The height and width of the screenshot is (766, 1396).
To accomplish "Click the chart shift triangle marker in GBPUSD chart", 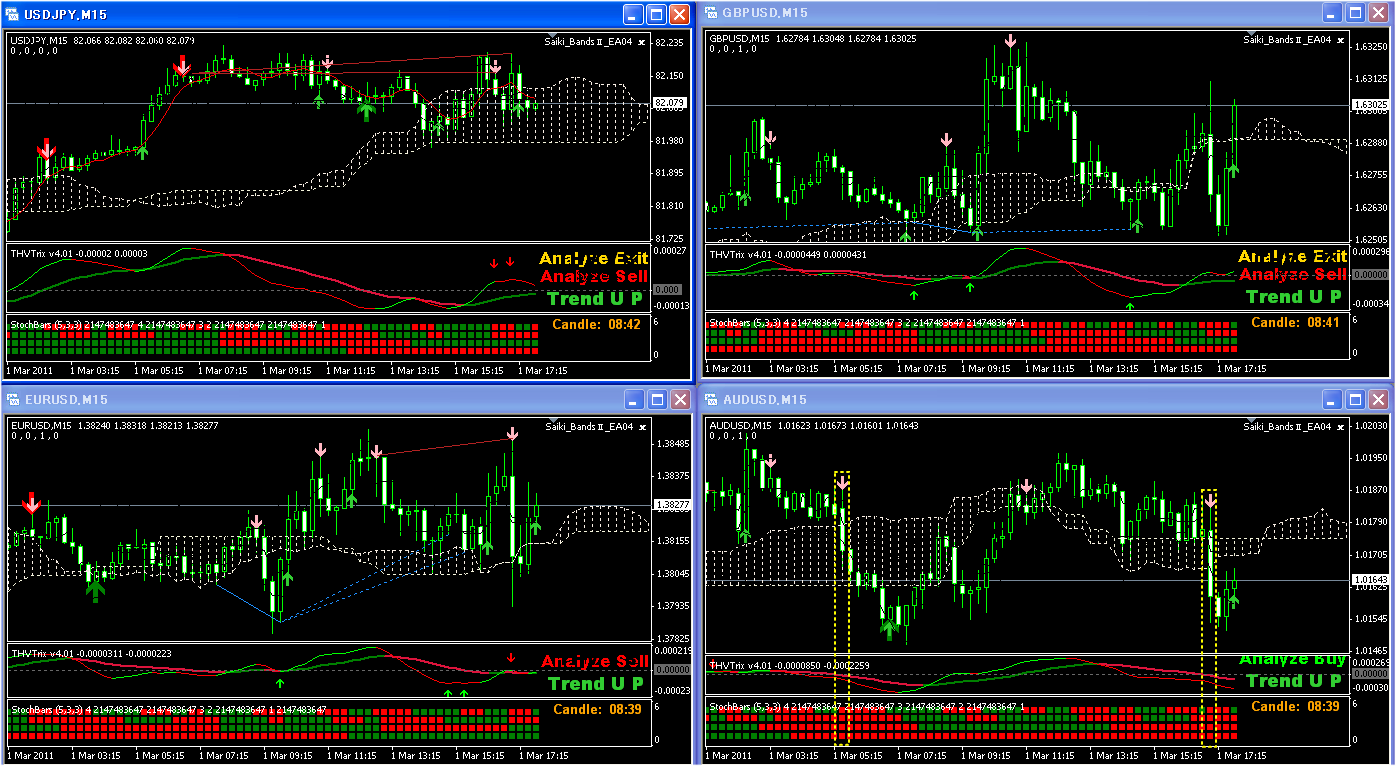I will tap(1251, 32).
